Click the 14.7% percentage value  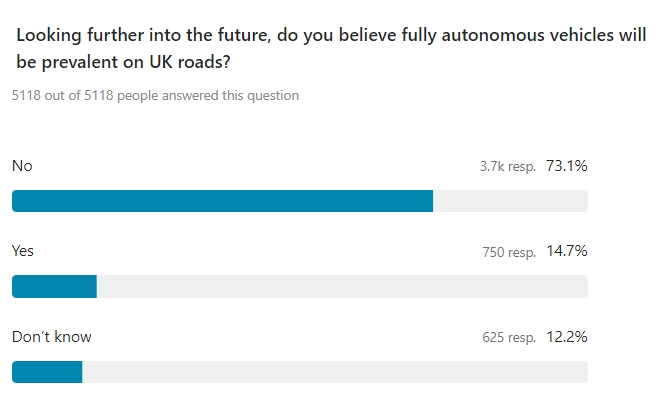click(567, 251)
